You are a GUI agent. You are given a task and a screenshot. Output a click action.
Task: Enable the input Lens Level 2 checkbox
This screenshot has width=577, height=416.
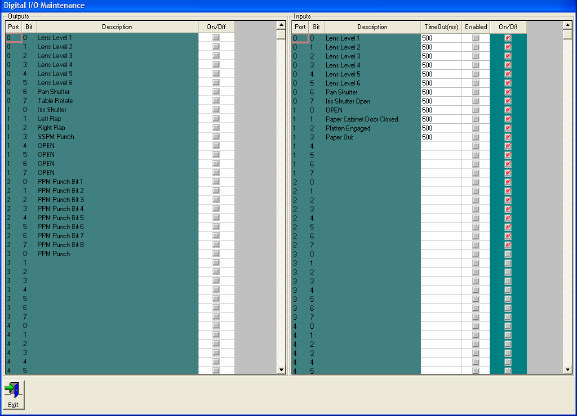coord(476,47)
